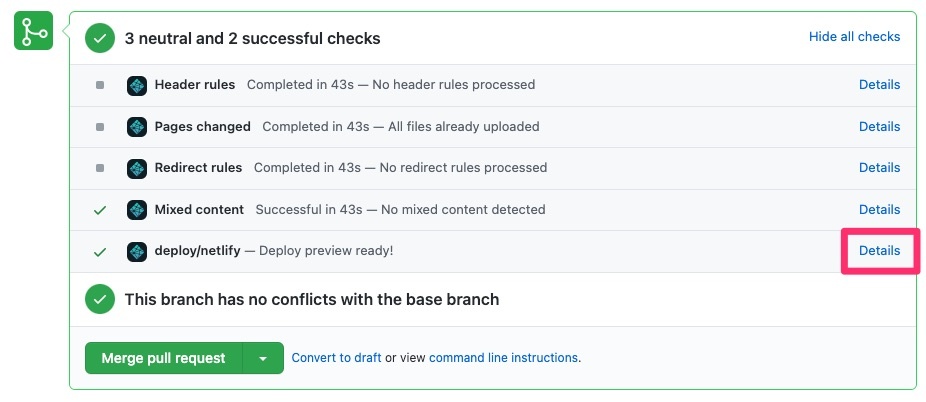
Task: Click the Netlify icon beside Pages changed
Action: [137, 127]
